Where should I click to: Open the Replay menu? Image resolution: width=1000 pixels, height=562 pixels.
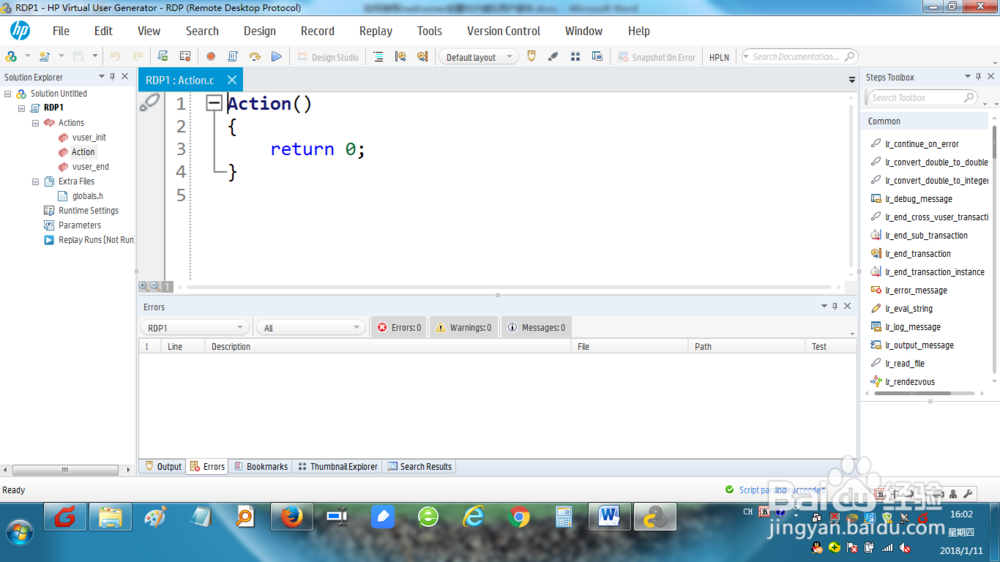pyautogui.click(x=376, y=31)
